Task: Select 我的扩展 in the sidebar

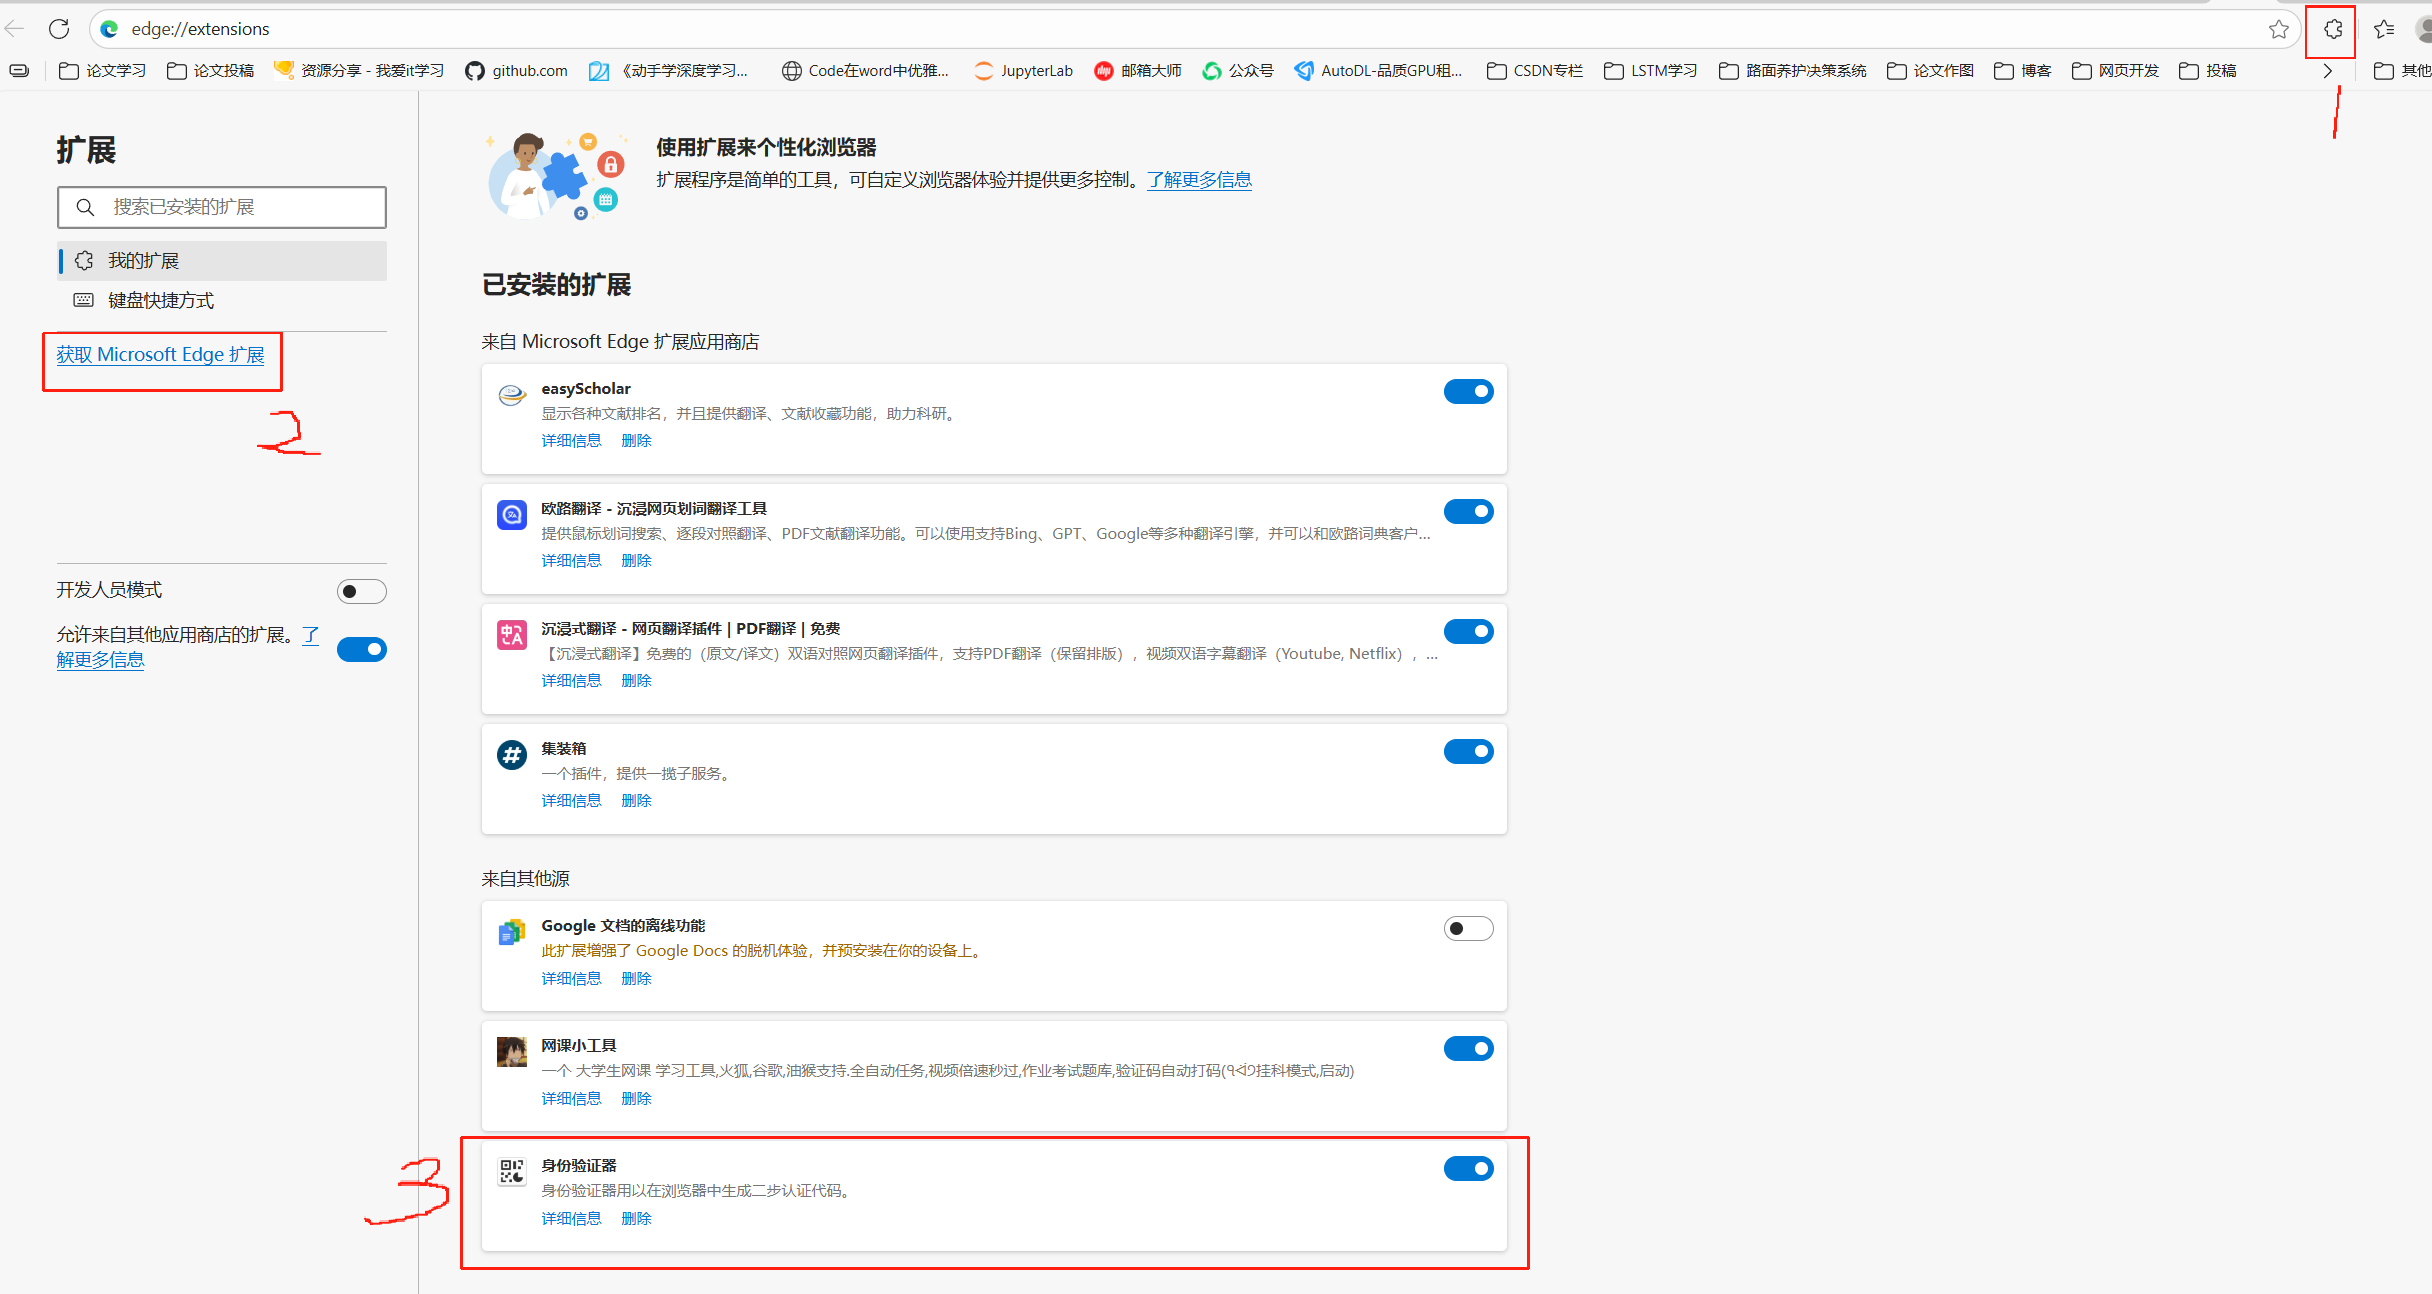Action: pyautogui.click(x=222, y=261)
